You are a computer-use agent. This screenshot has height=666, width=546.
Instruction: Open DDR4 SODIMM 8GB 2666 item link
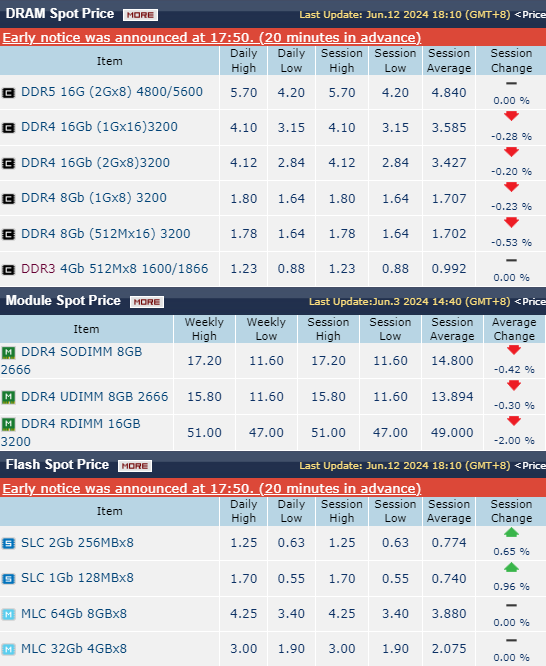(71, 361)
